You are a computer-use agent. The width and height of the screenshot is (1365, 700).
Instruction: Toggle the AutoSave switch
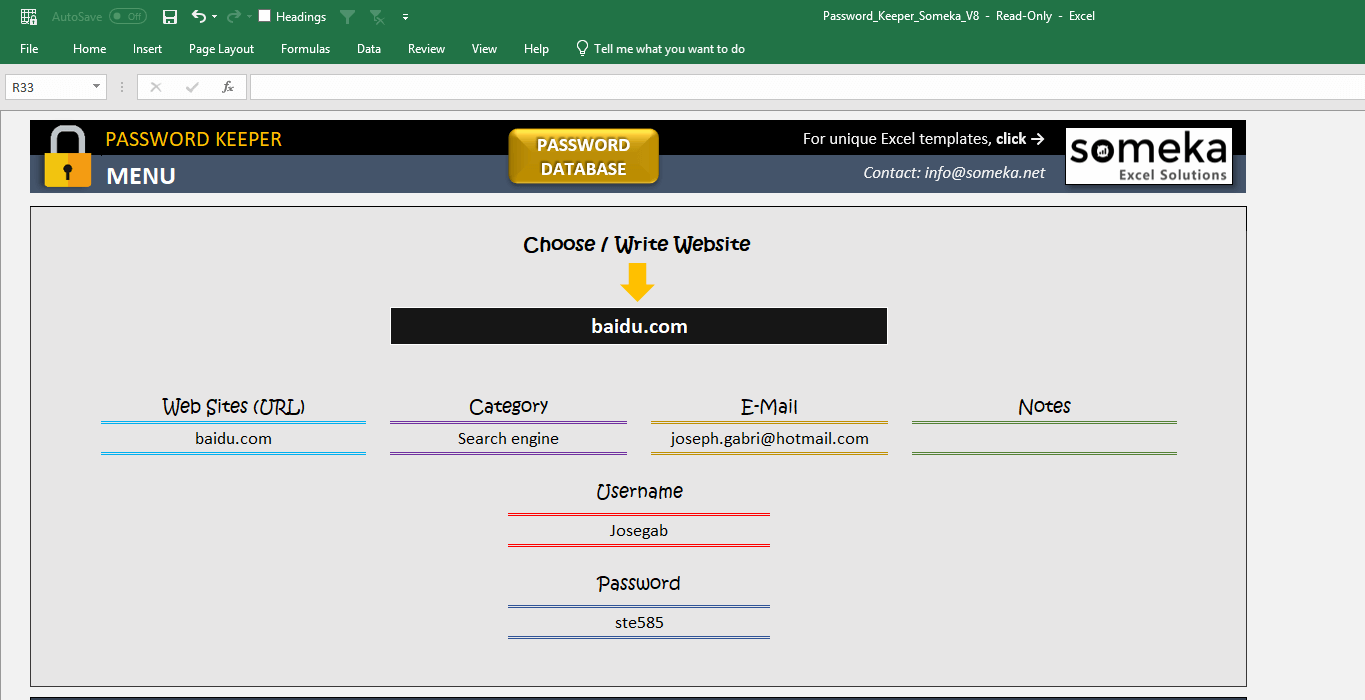click(x=128, y=17)
